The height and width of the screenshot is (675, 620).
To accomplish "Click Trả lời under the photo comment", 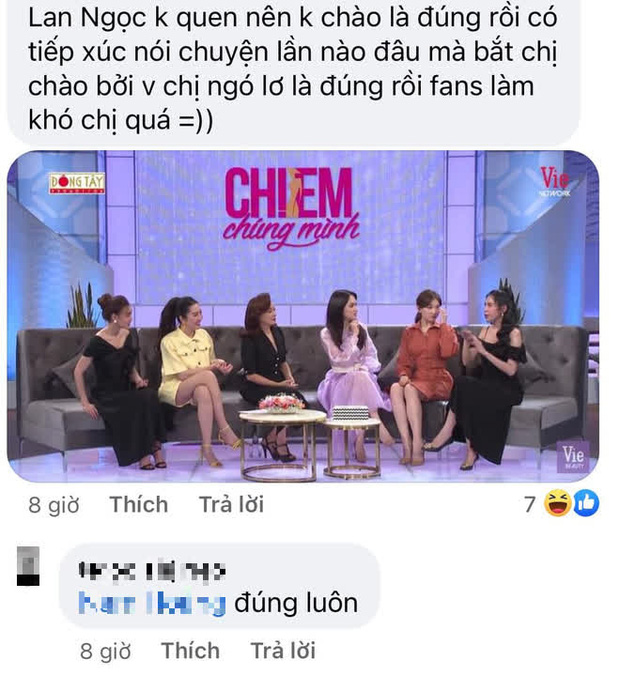I will click(x=231, y=505).
